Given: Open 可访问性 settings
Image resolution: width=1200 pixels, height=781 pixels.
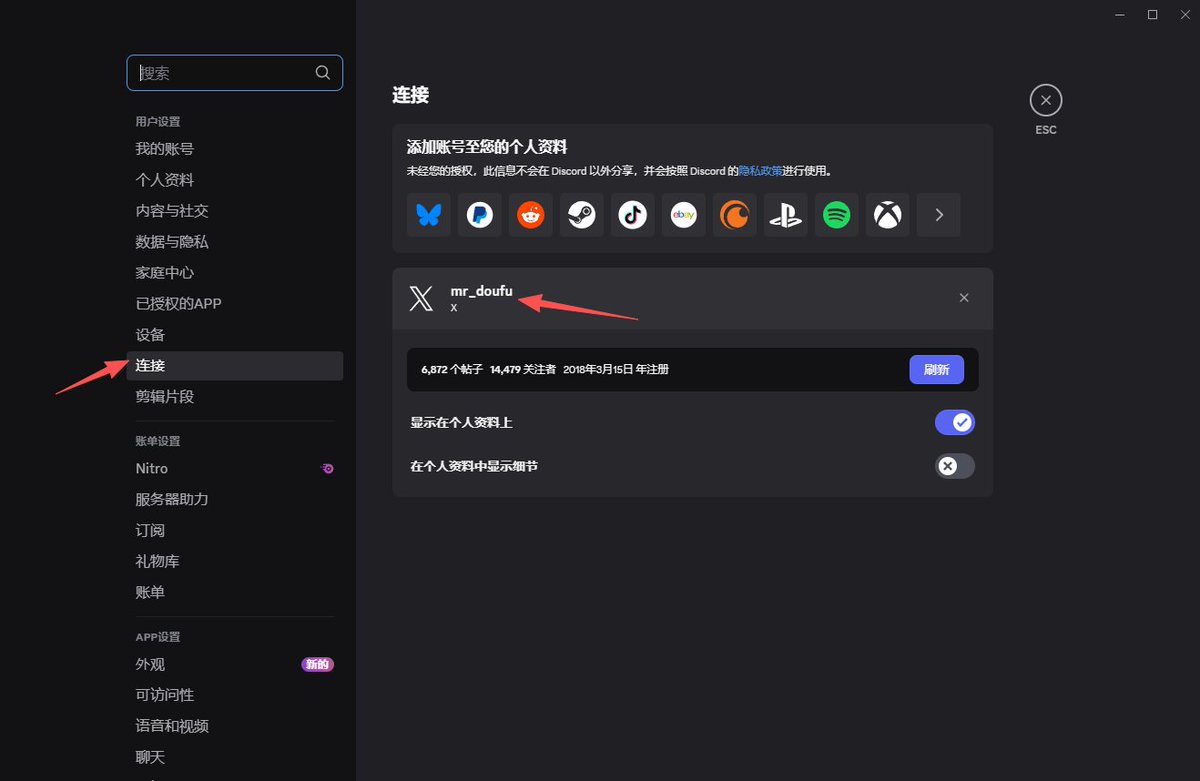Looking at the screenshot, I should click(x=235, y=695).
